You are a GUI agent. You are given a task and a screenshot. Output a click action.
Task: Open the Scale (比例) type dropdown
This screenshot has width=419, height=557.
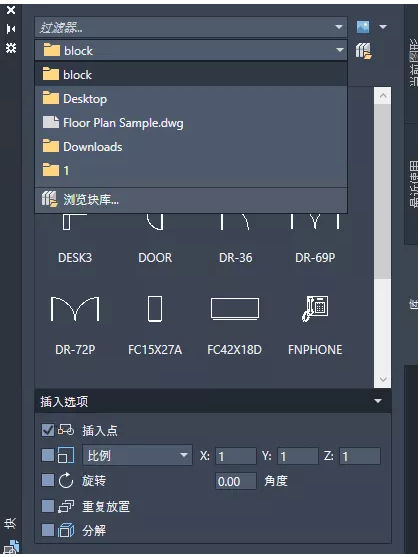[x=137, y=455]
